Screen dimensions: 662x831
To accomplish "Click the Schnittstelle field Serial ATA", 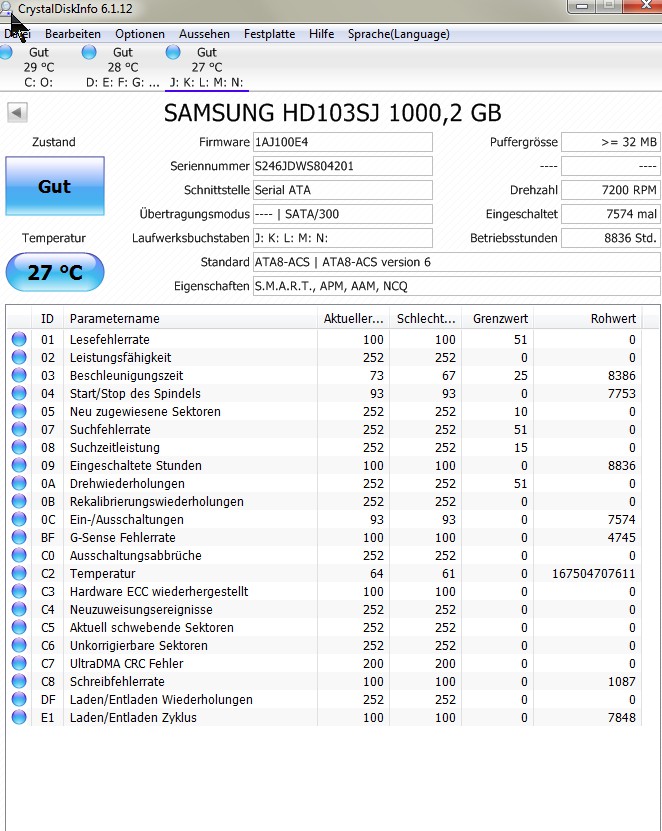I will click(342, 190).
